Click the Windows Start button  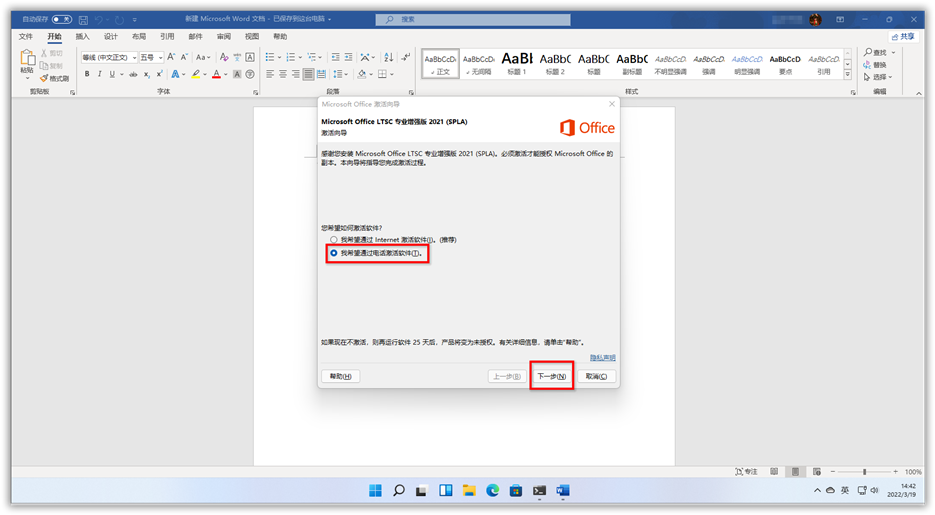coord(375,491)
